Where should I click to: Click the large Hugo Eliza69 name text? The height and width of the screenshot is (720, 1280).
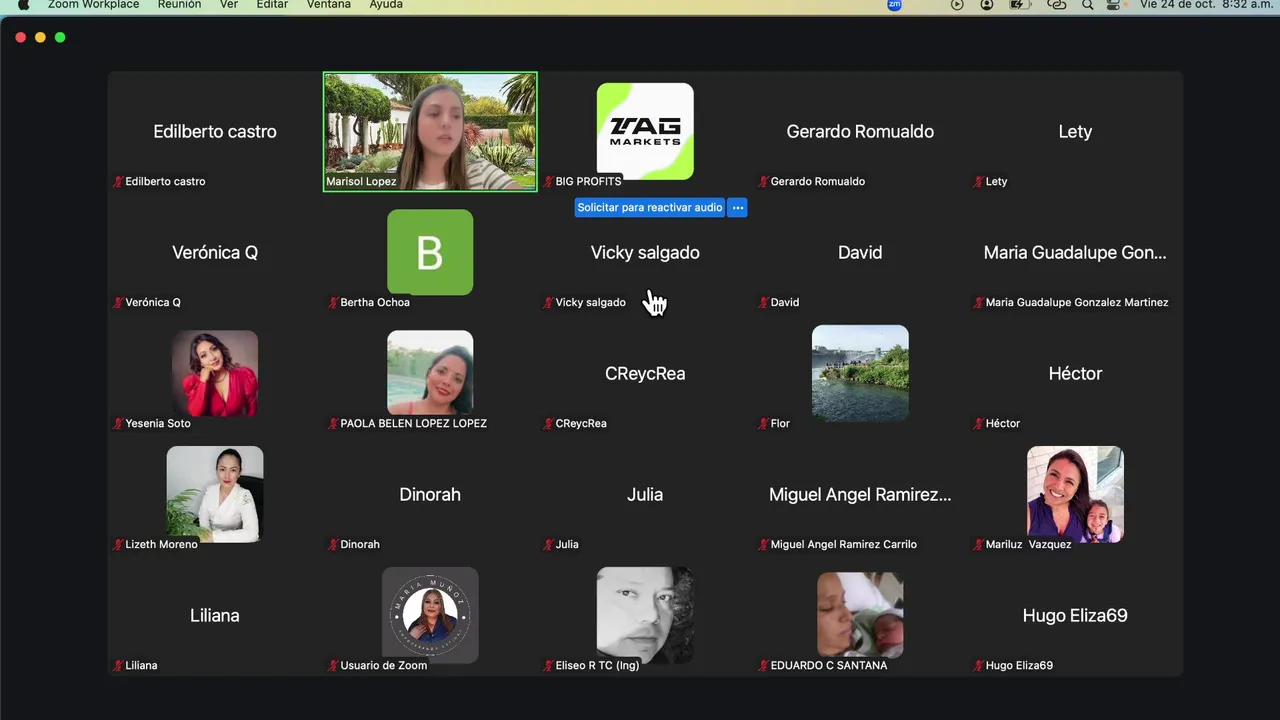click(x=1075, y=616)
